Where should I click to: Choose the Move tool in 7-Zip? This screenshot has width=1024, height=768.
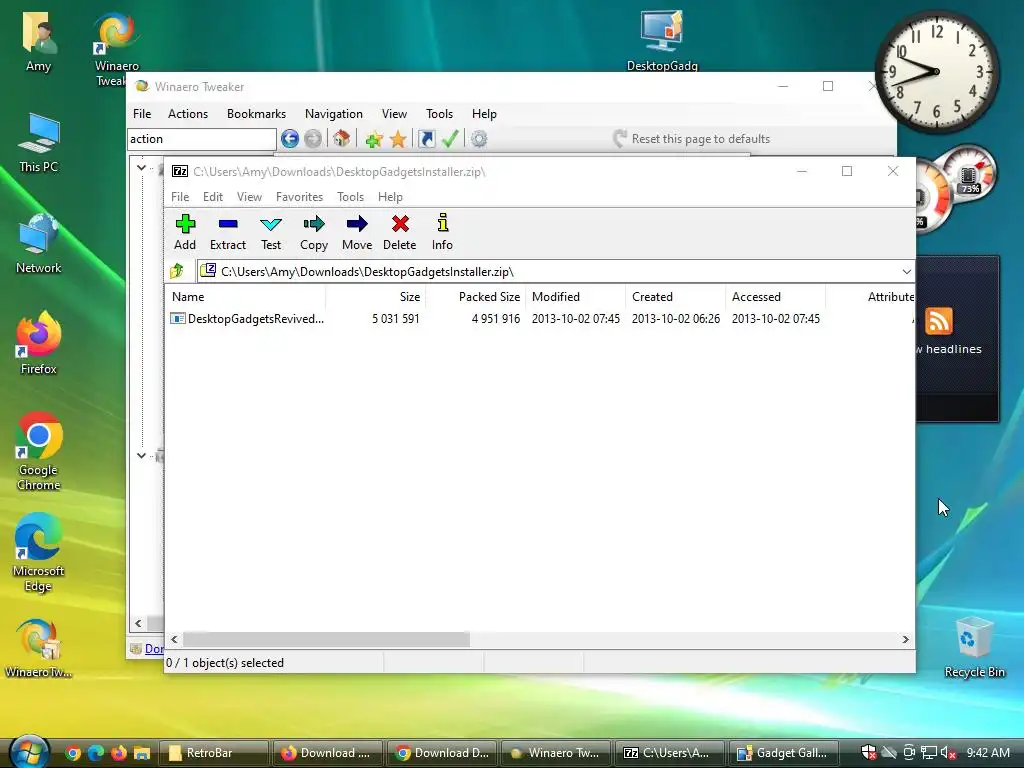click(357, 232)
